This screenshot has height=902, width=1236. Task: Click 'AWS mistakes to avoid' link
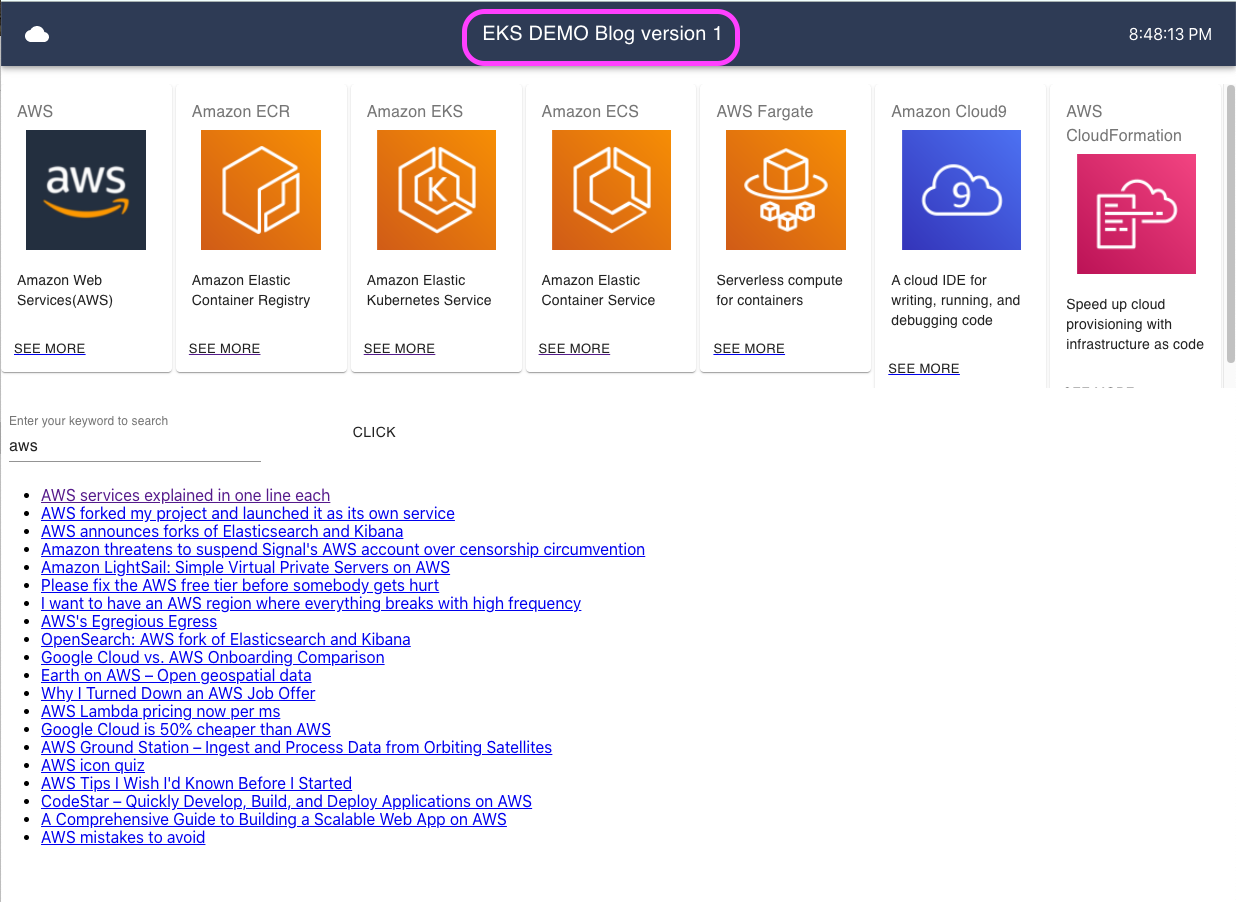[x=123, y=837]
